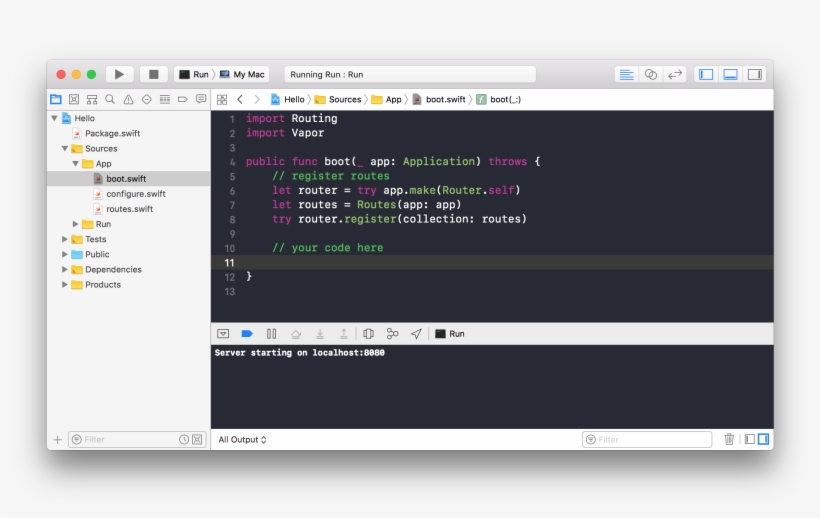Show only recently modified files
The image size is (820, 518).
click(184, 440)
